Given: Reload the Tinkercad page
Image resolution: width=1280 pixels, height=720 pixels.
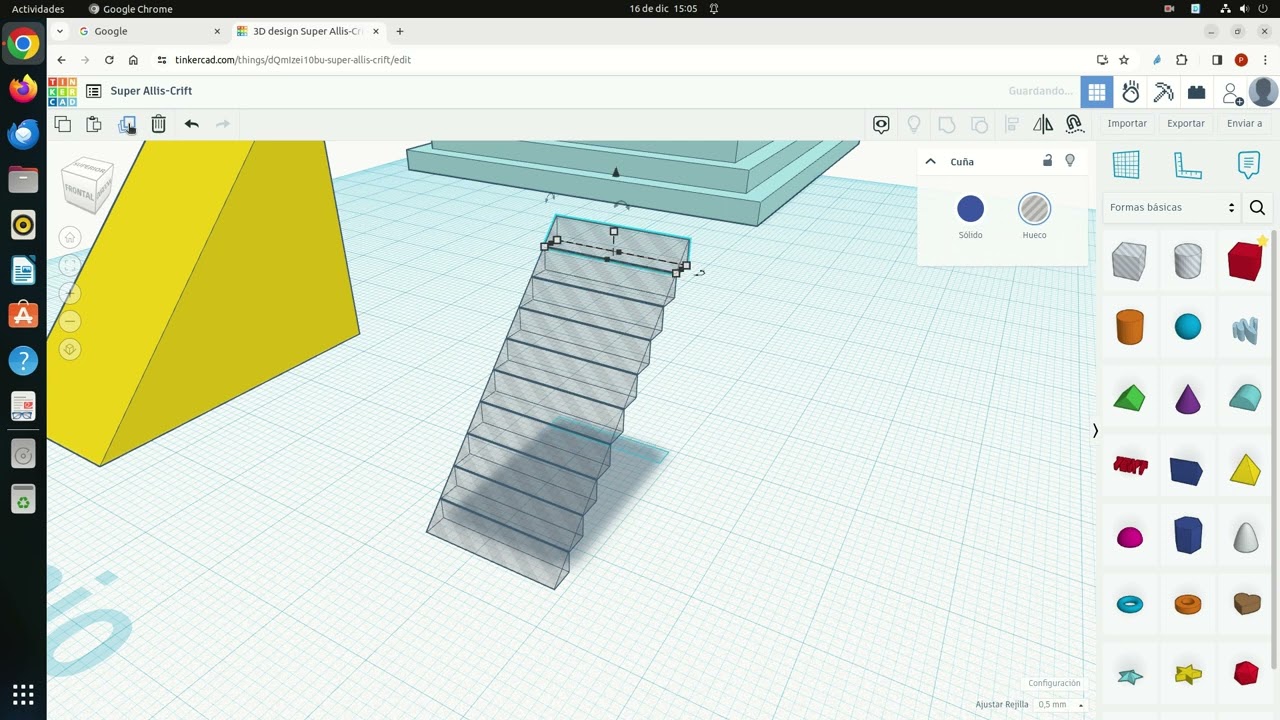Looking at the screenshot, I should (x=109, y=60).
